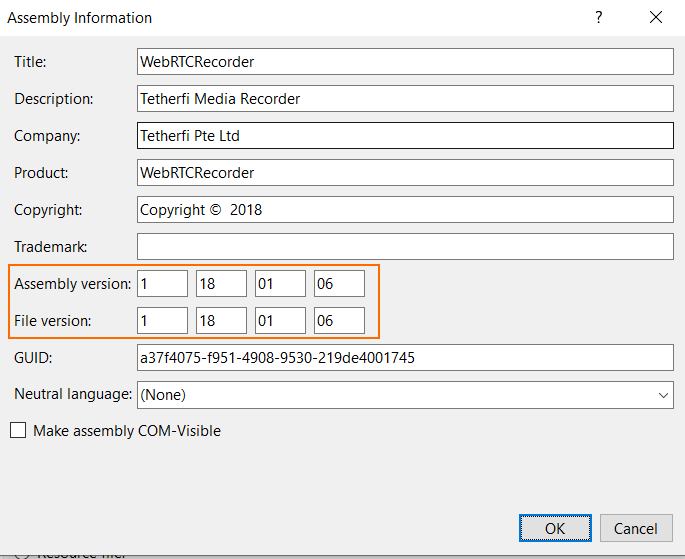Select Assembly version build field showing 01
Screen dimensions: 685x559
point(280,284)
